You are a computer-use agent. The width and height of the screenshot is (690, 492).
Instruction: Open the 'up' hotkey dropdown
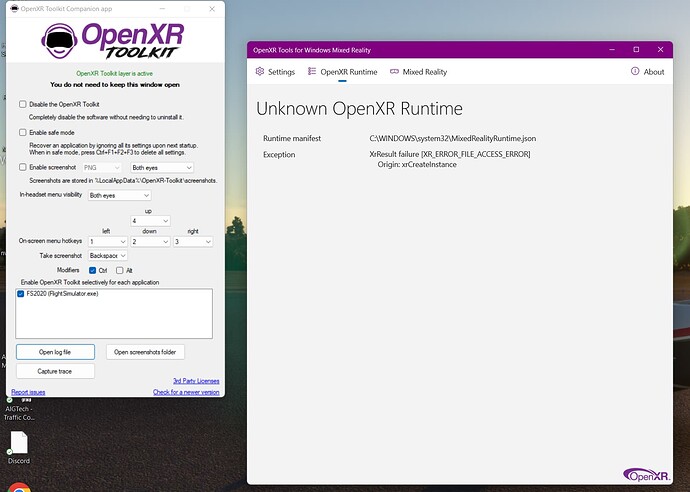point(150,221)
